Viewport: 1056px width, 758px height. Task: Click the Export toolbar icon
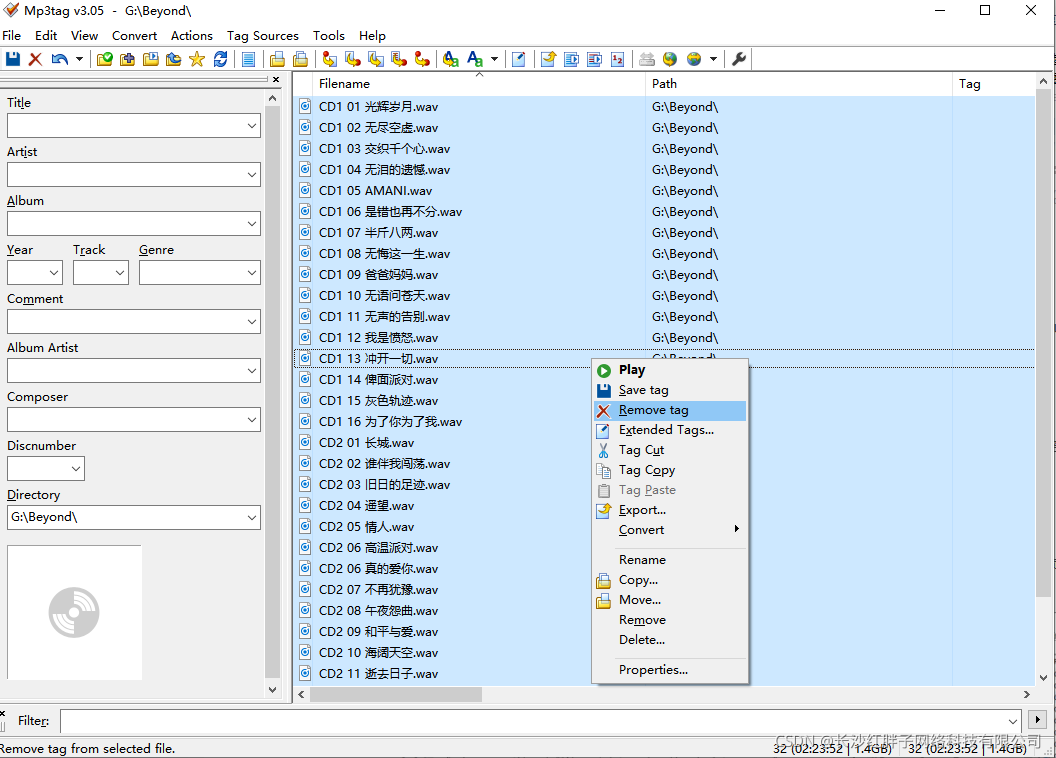pyautogui.click(x=548, y=59)
